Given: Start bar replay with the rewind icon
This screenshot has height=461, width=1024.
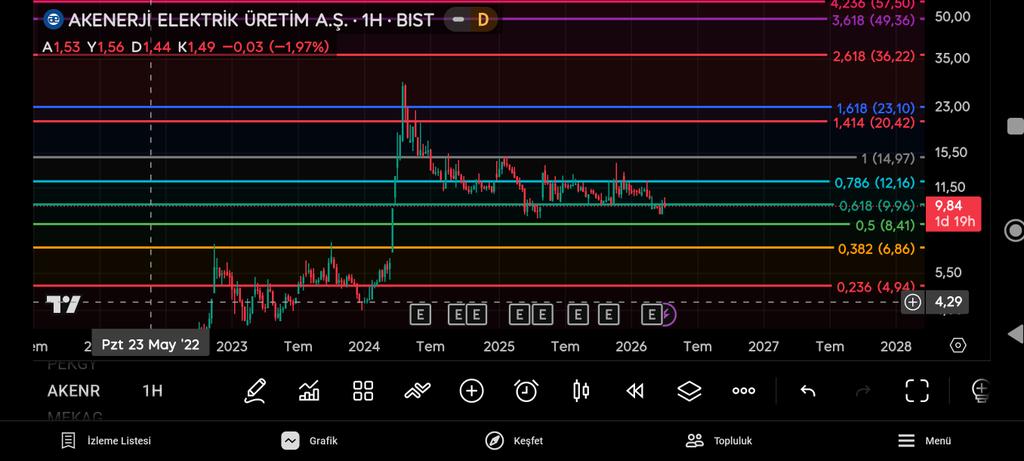Looking at the screenshot, I should (x=635, y=390).
